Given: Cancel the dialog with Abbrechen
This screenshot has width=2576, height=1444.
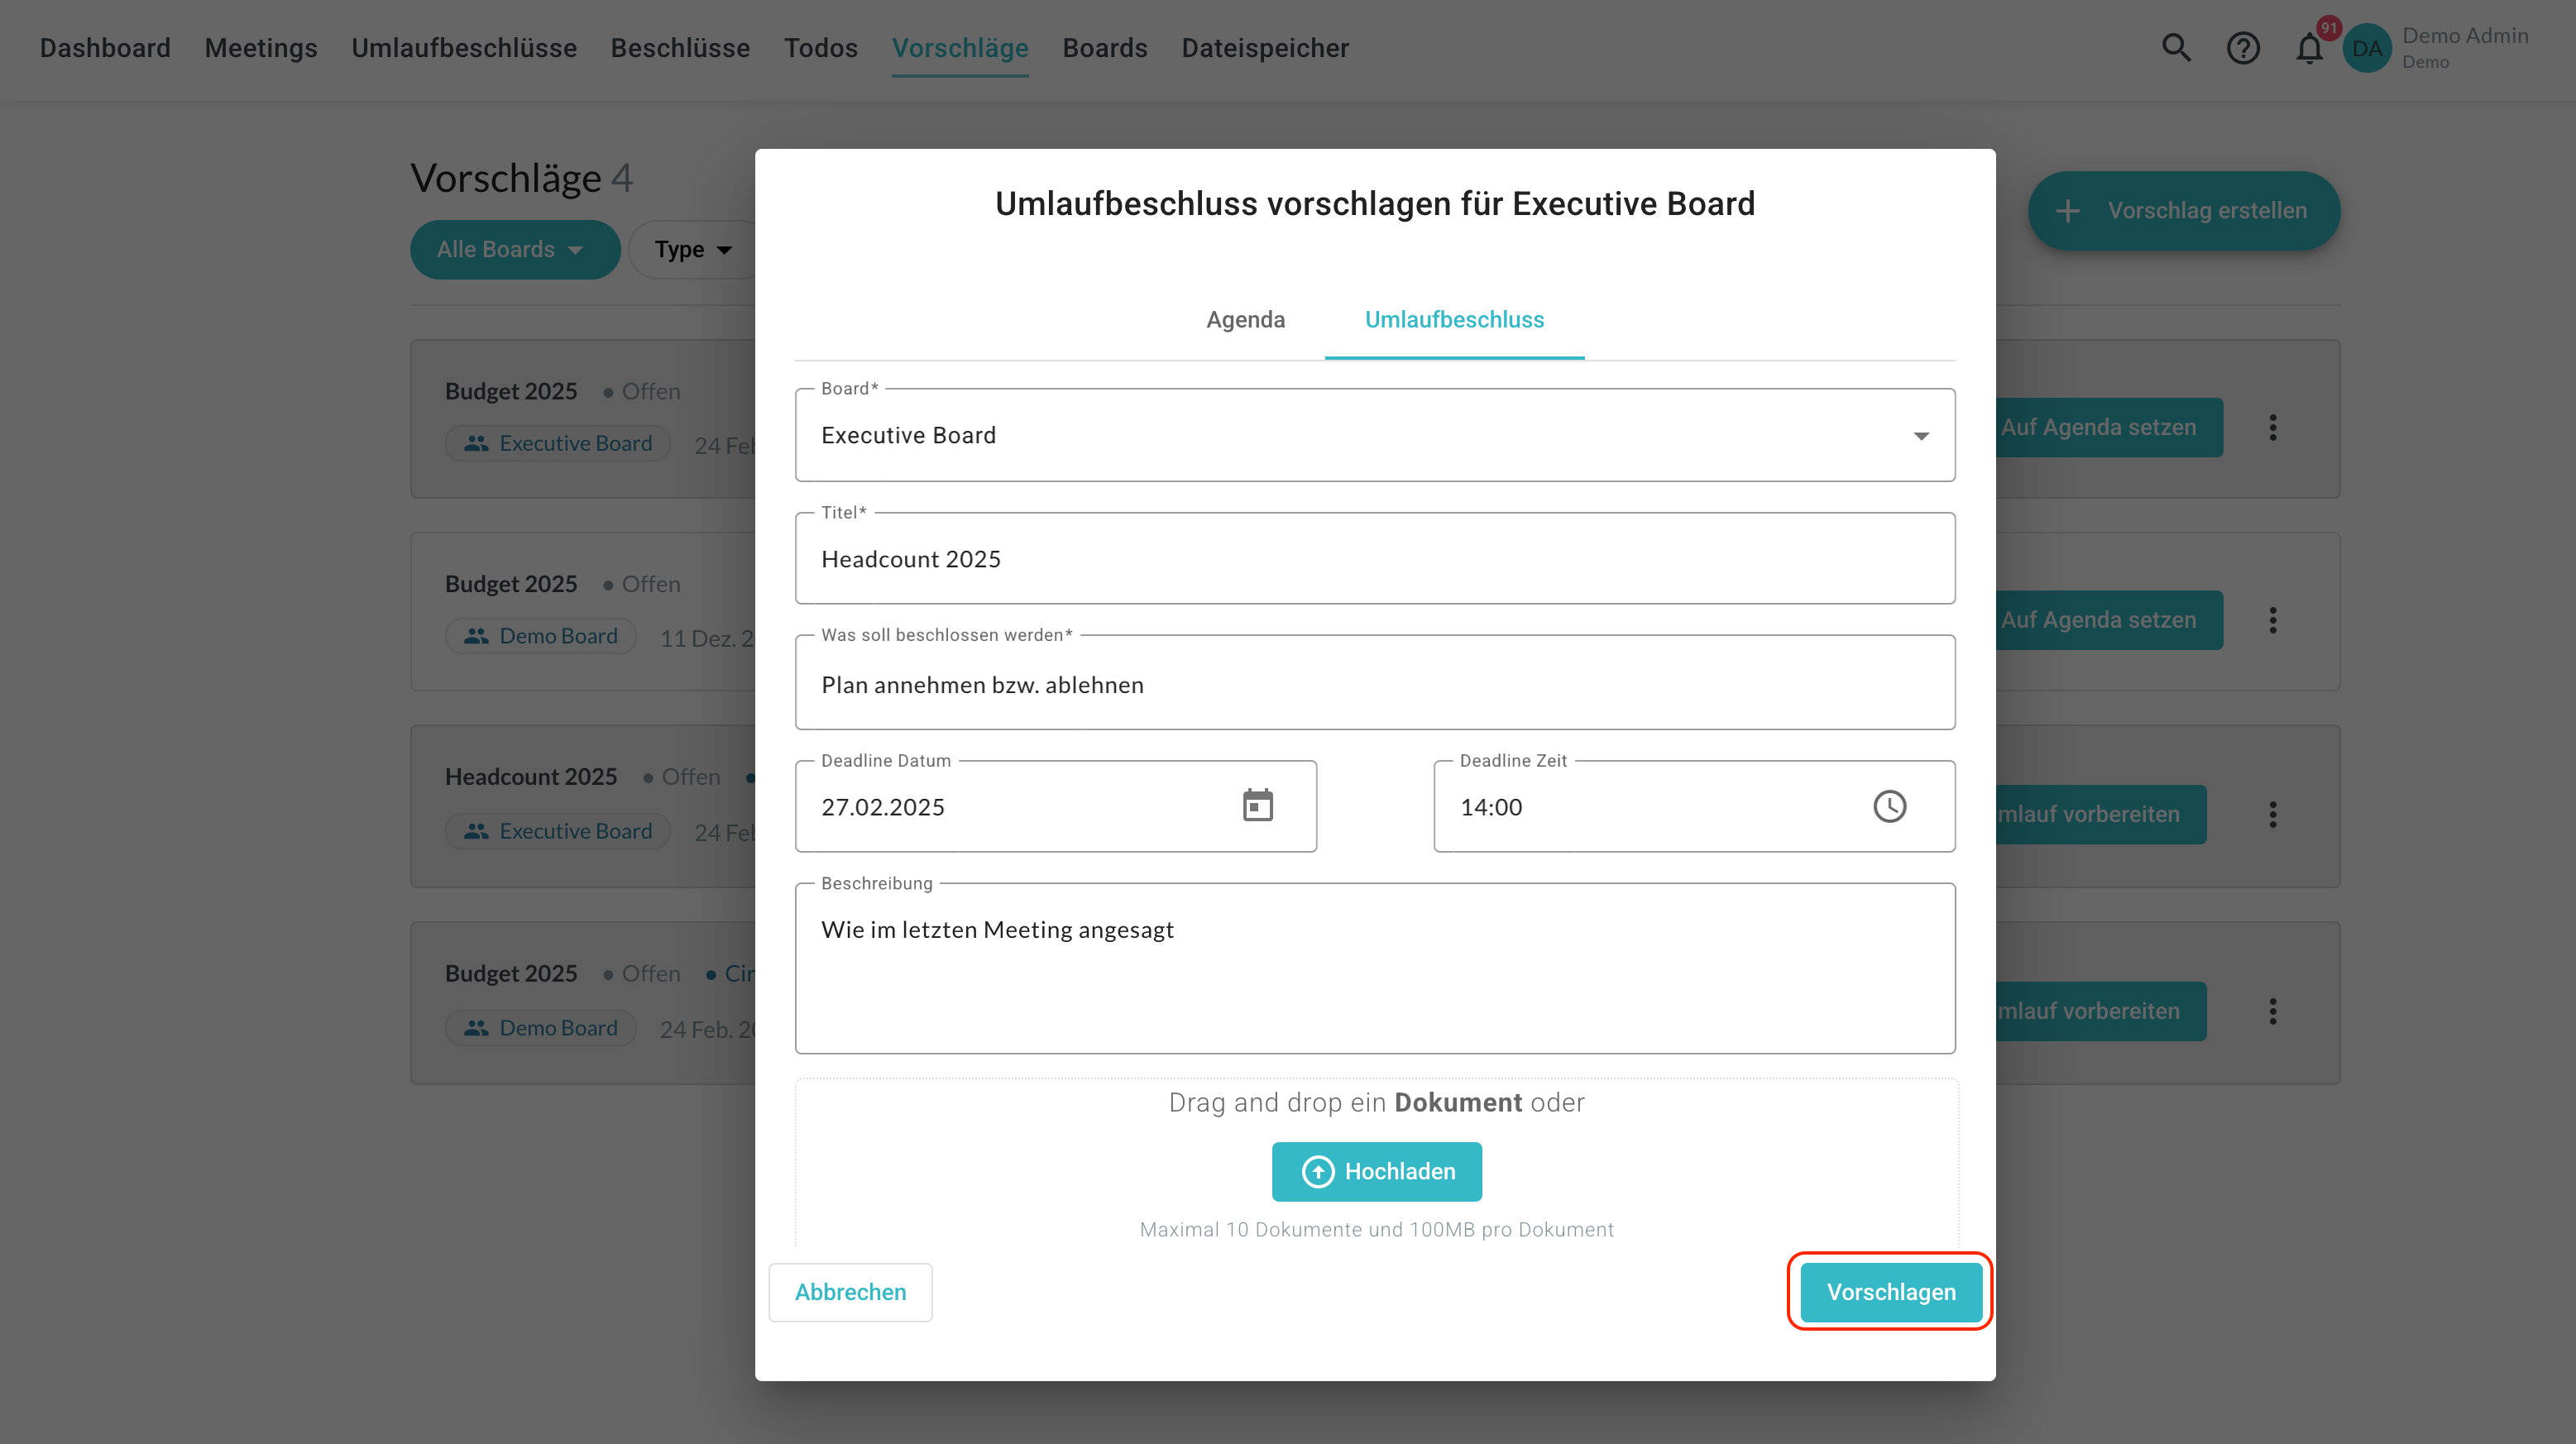Looking at the screenshot, I should coord(850,1292).
